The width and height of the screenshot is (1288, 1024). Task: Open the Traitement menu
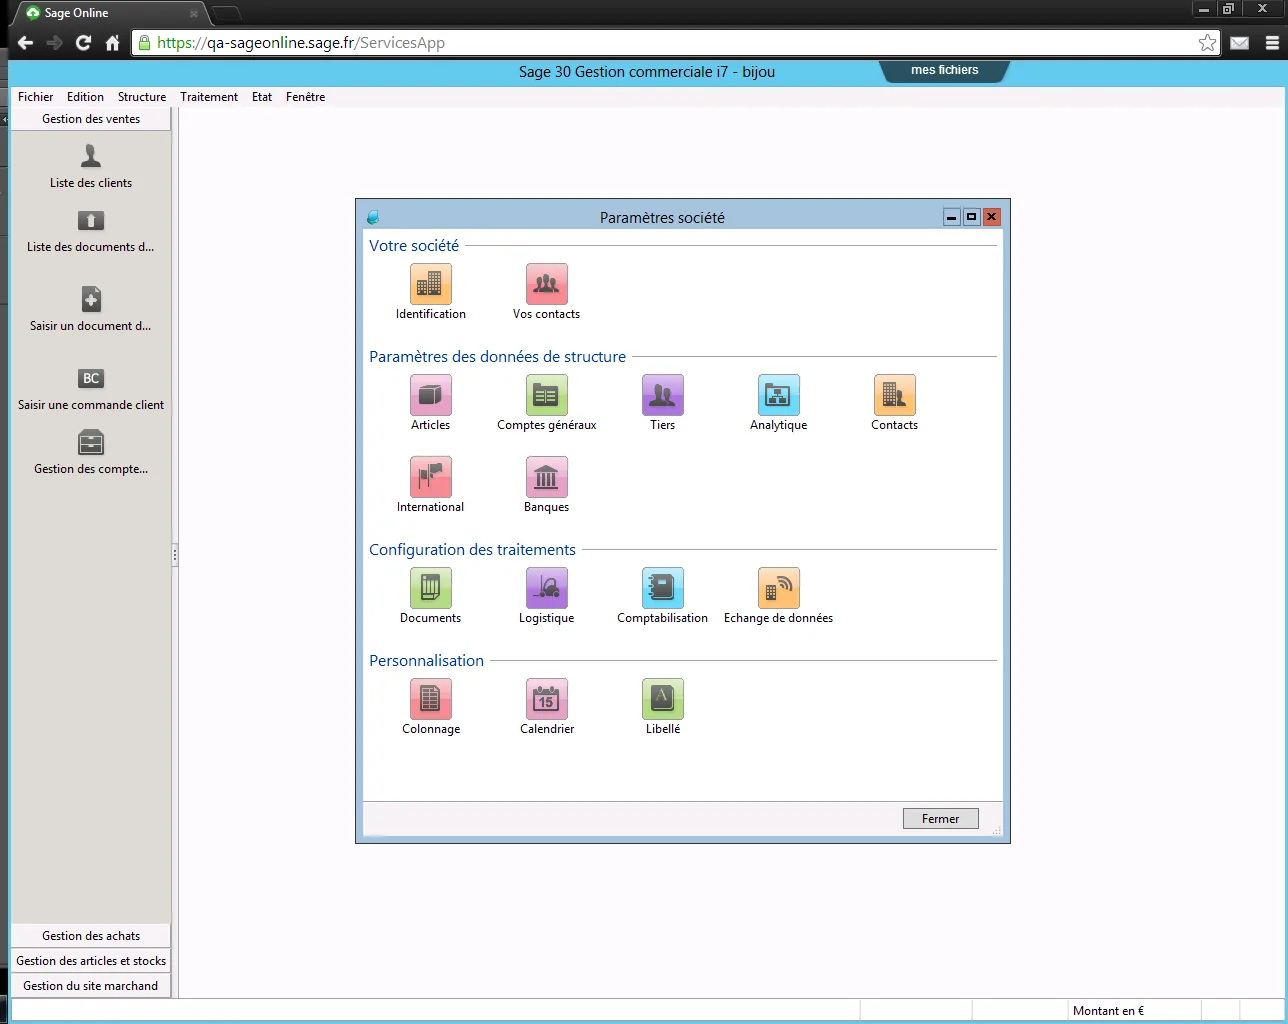coord(209,97)
